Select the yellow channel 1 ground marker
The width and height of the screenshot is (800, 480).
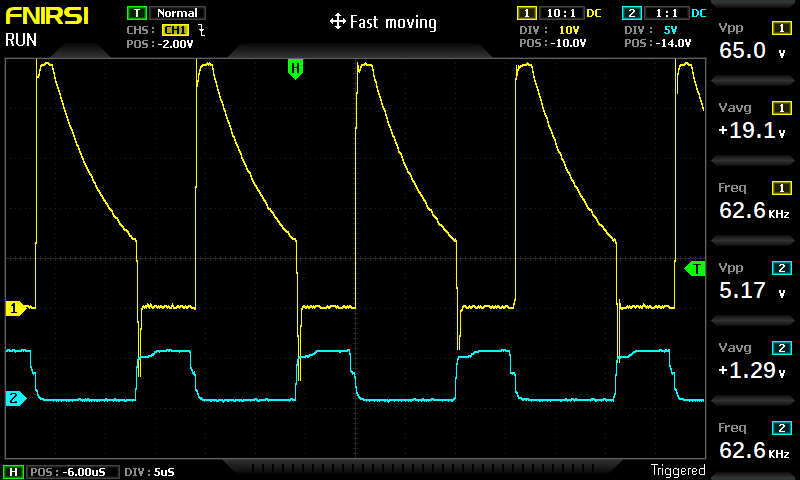tap(15, 308)
